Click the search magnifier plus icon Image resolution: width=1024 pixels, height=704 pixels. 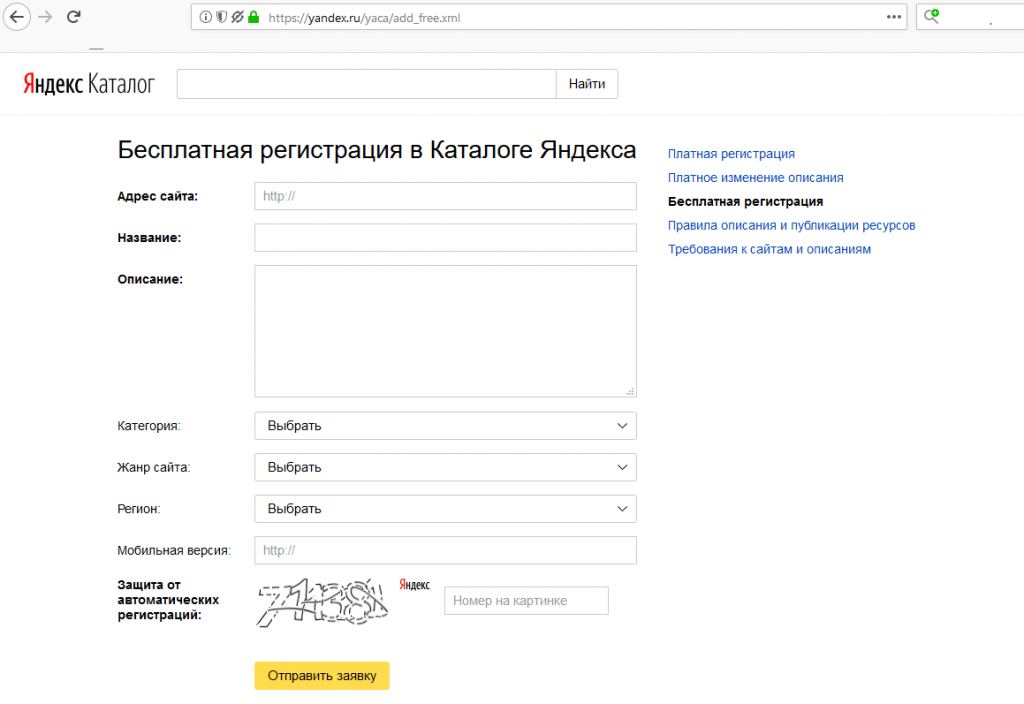[x=931, y=17]
